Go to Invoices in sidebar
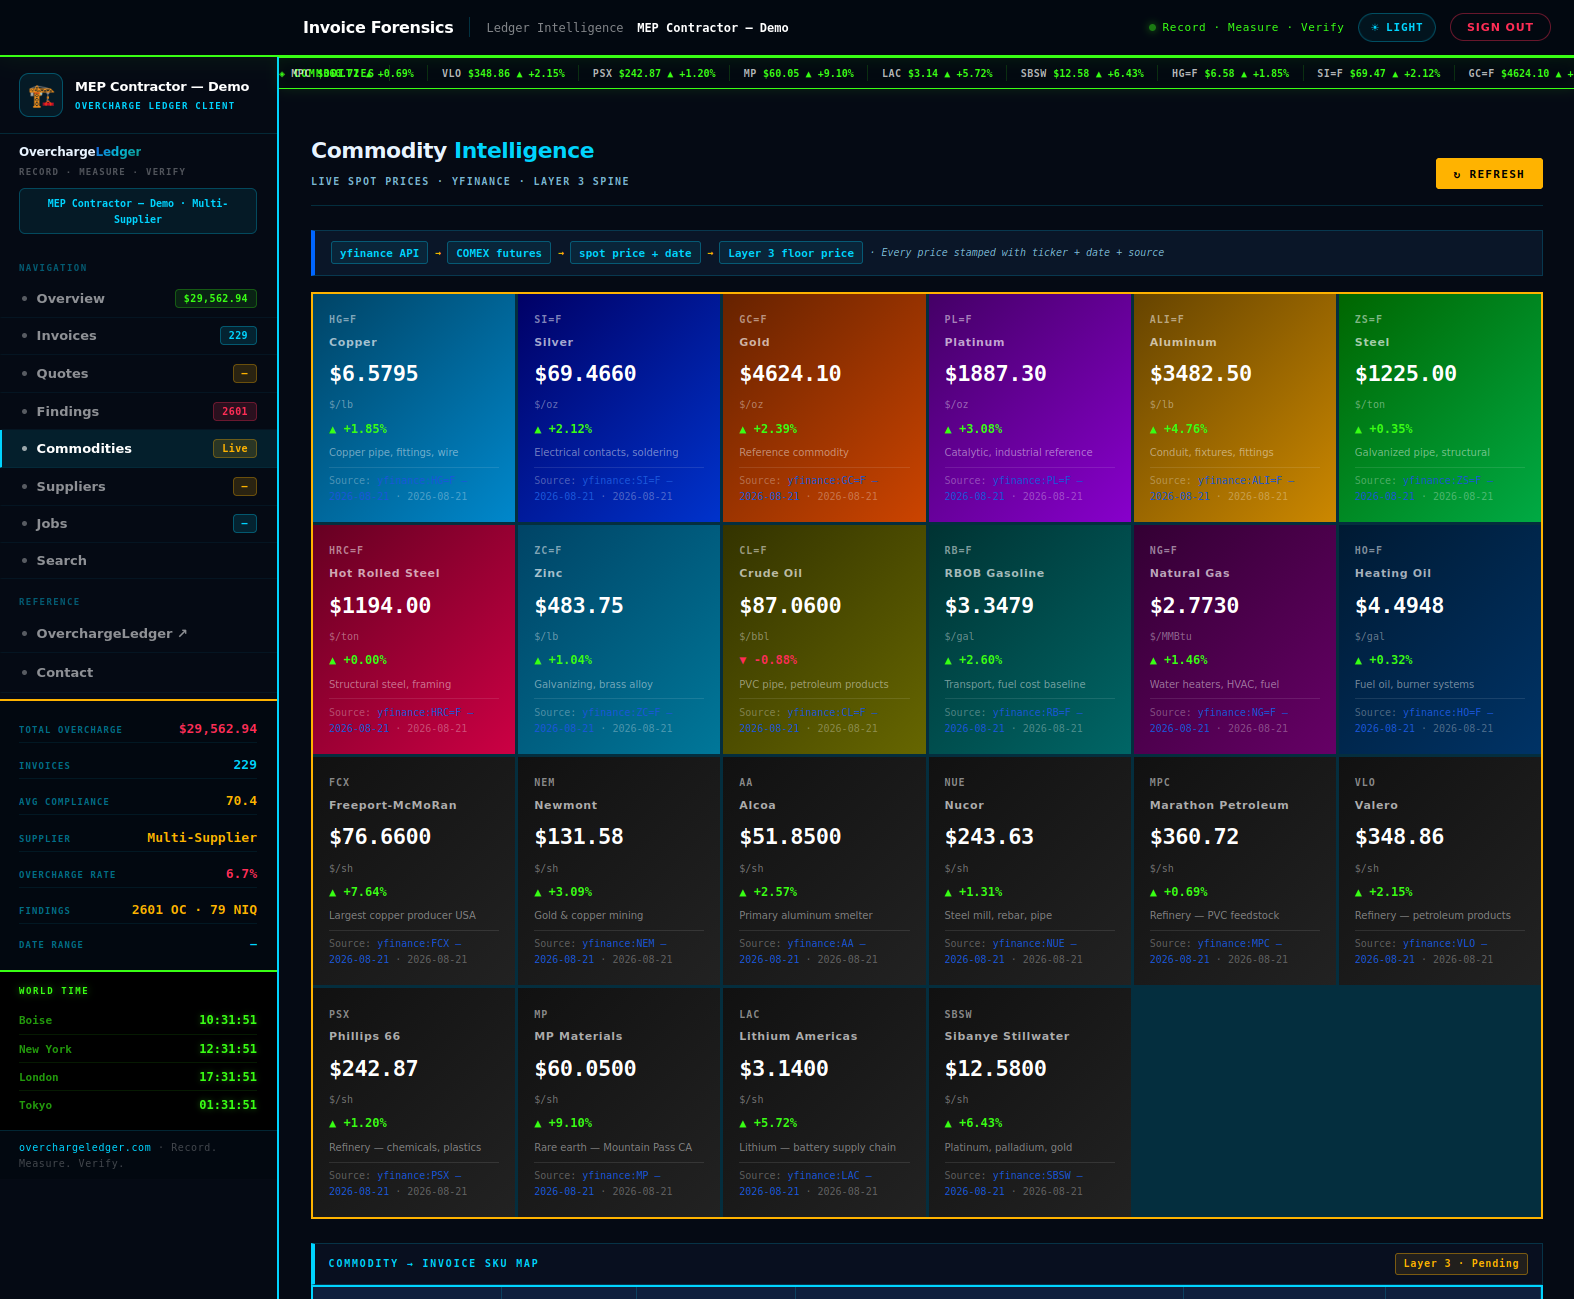This screenshot has width=1574, height=1299. coord(139,335)
